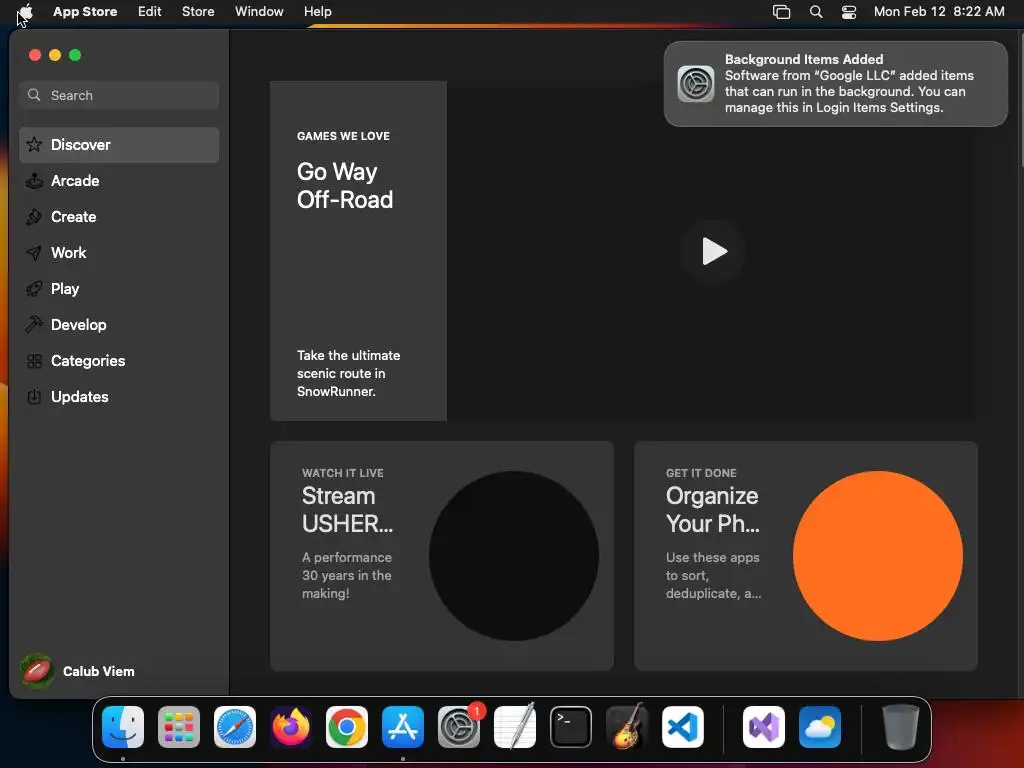Launch Visual Studio from the Dock
Viewport: 1024px width, 768px height.
coord(764,727)
